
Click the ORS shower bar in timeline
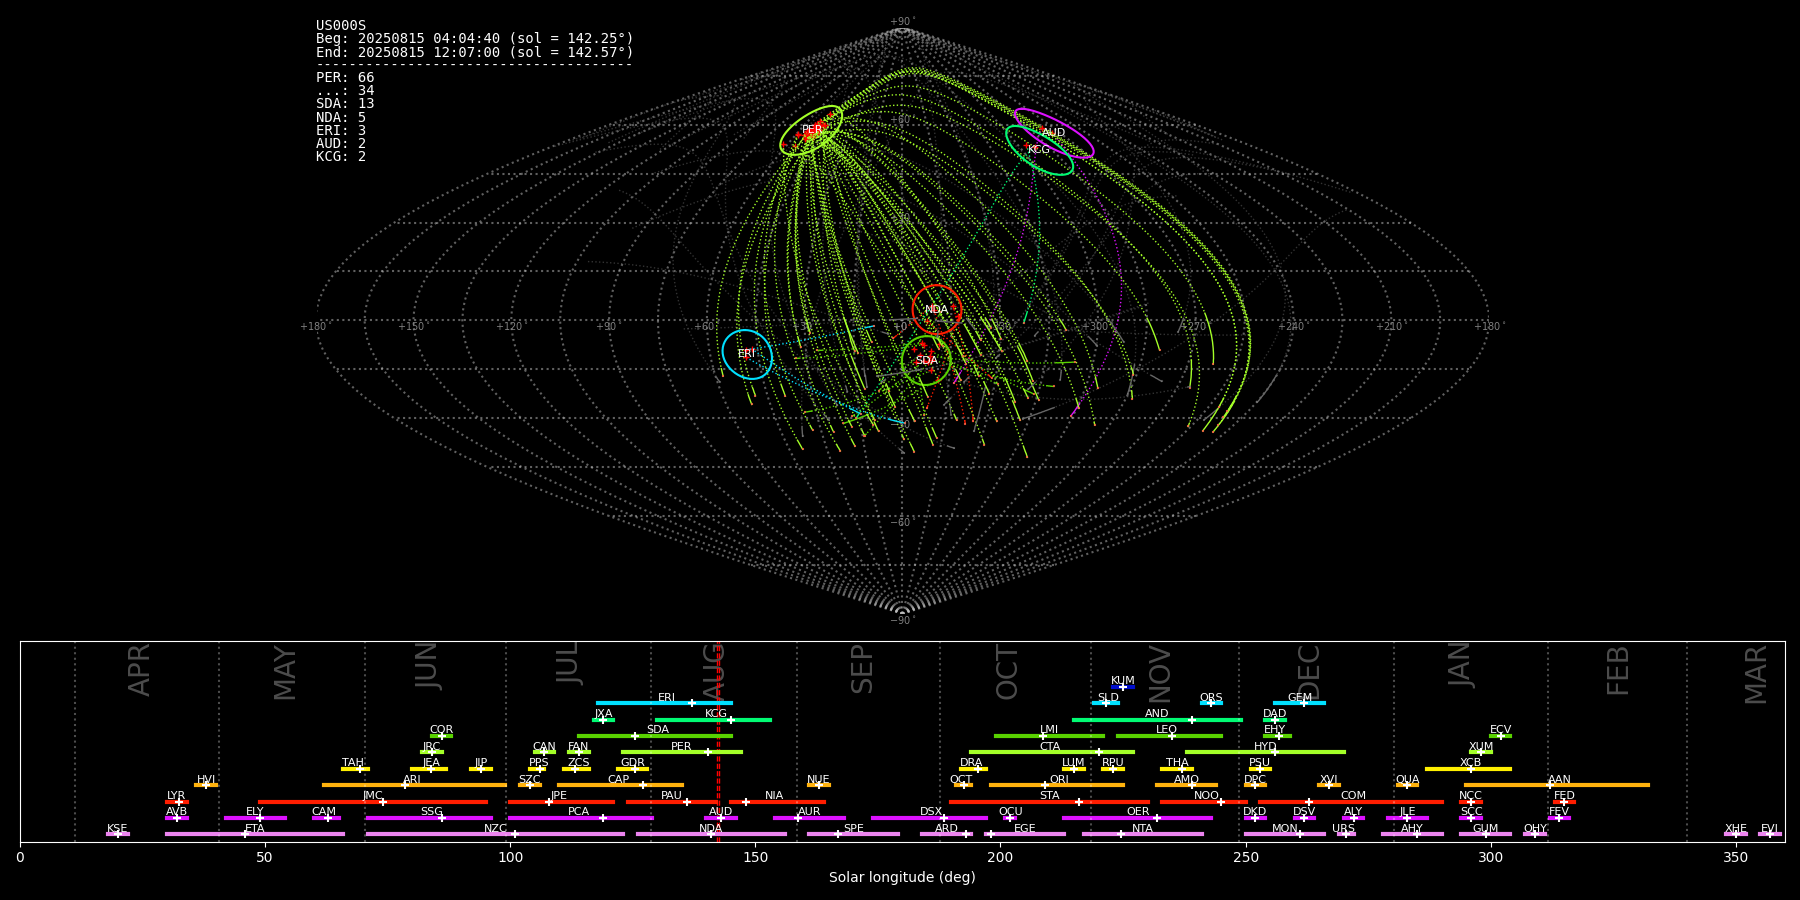point(1211,703)
